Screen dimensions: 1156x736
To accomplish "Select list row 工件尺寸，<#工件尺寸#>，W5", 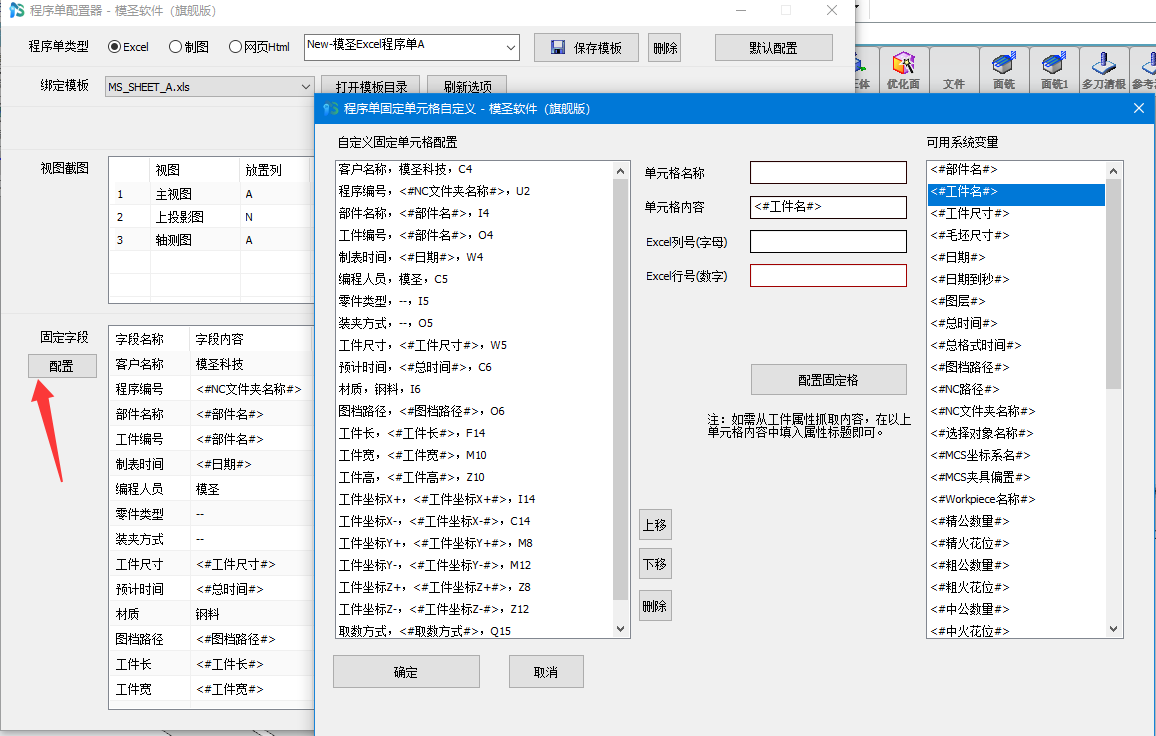I will pyautogui.click(x=474, y=345).
